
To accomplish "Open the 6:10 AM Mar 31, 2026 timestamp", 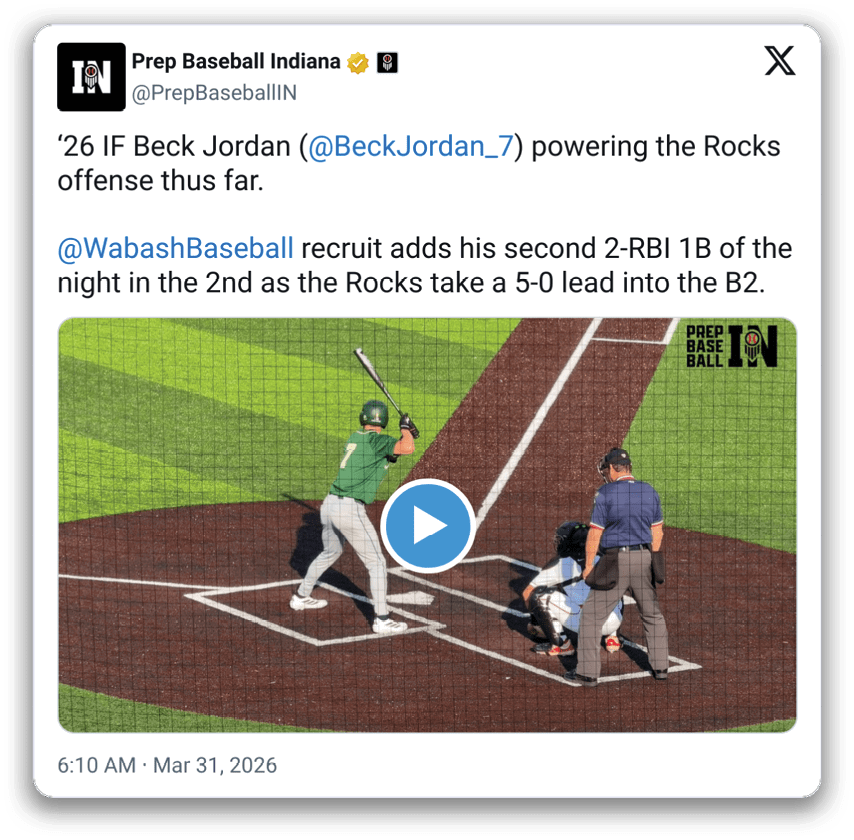I will tap(167, 765).
